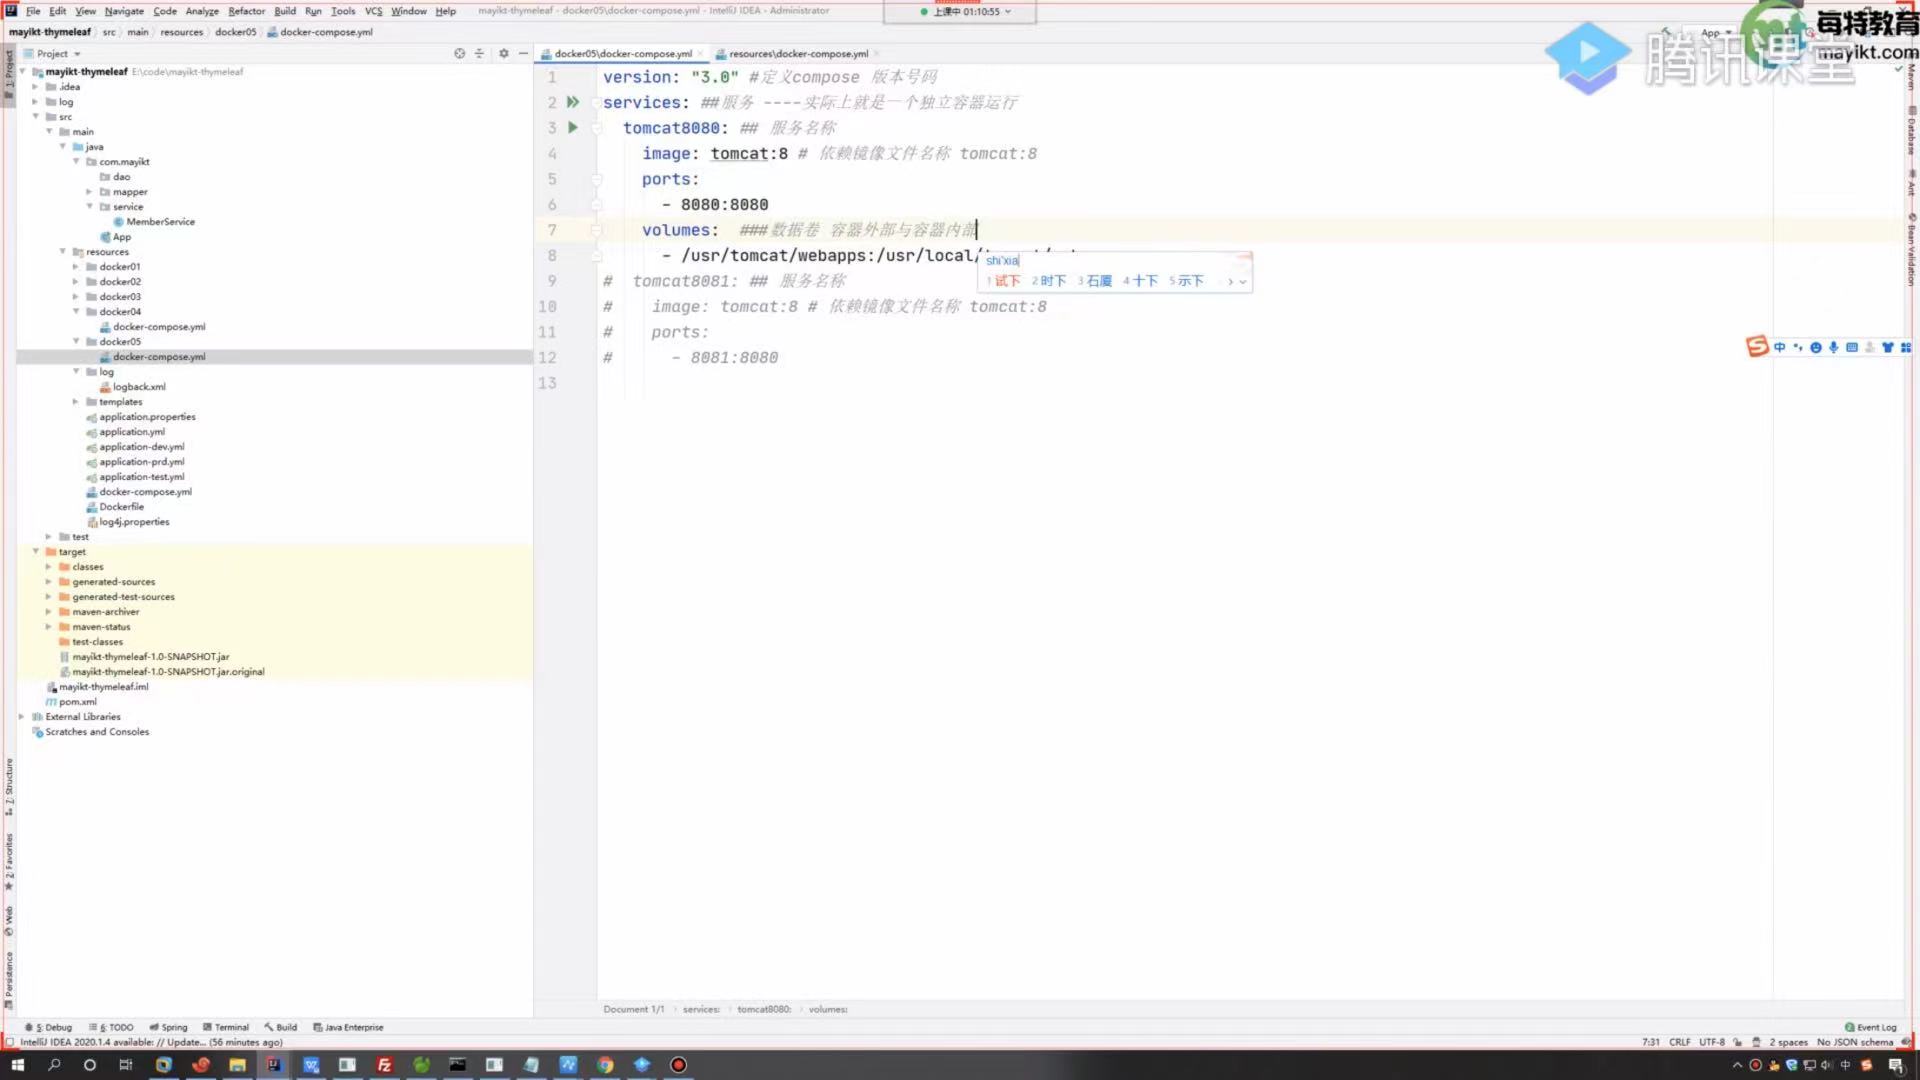Click Sogou input method logo icon
The height and width of the screenshot is (1080, 1920).
tap(1757, 347)
